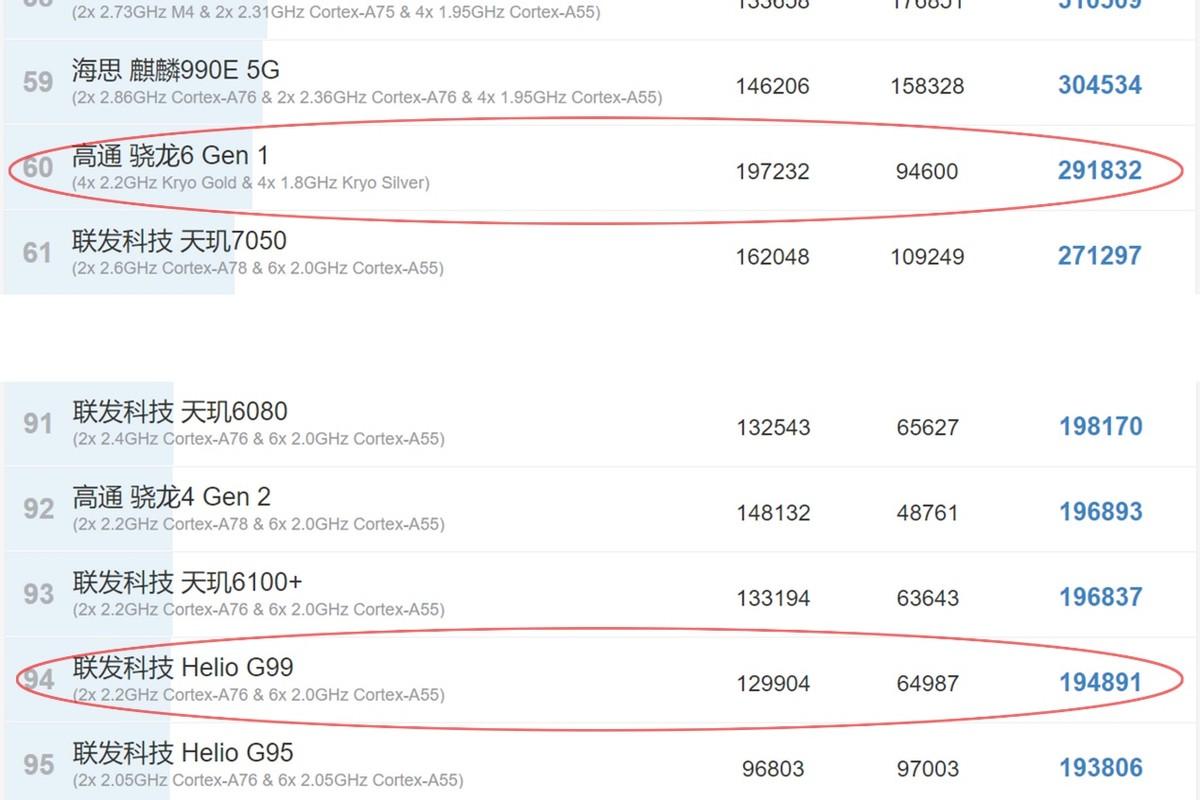The image size is (1200, 800).
Task: Click the blue total score 291832
Action: click(x=1099, y=170)
